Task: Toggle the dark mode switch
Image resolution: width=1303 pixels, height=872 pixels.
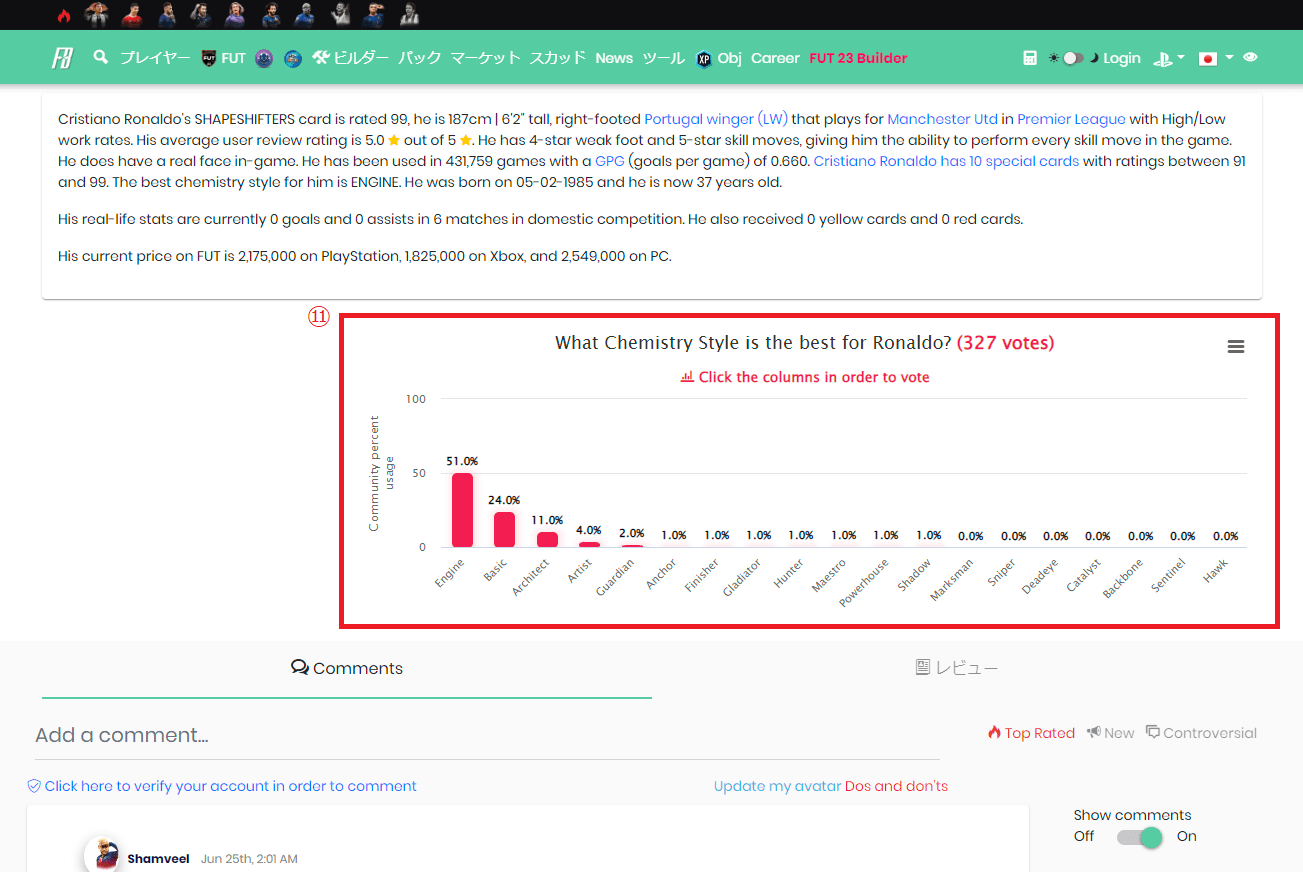Action: click(x=1073, y=58)
